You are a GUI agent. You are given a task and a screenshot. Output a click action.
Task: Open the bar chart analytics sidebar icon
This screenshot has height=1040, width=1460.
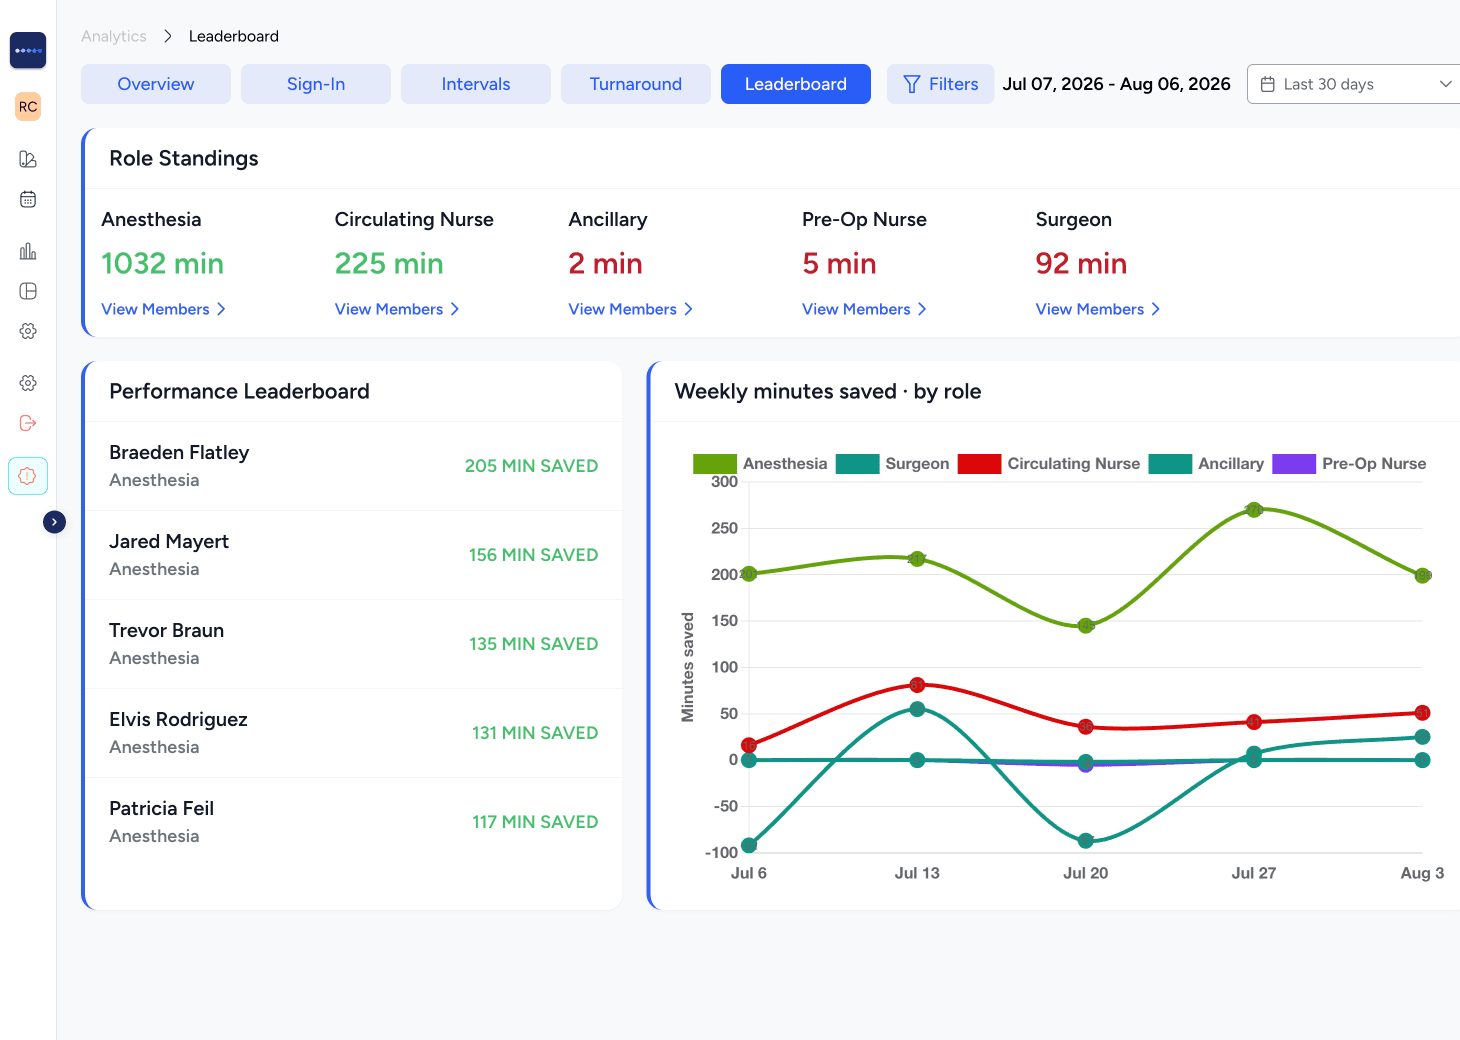[x=28, y=251]
